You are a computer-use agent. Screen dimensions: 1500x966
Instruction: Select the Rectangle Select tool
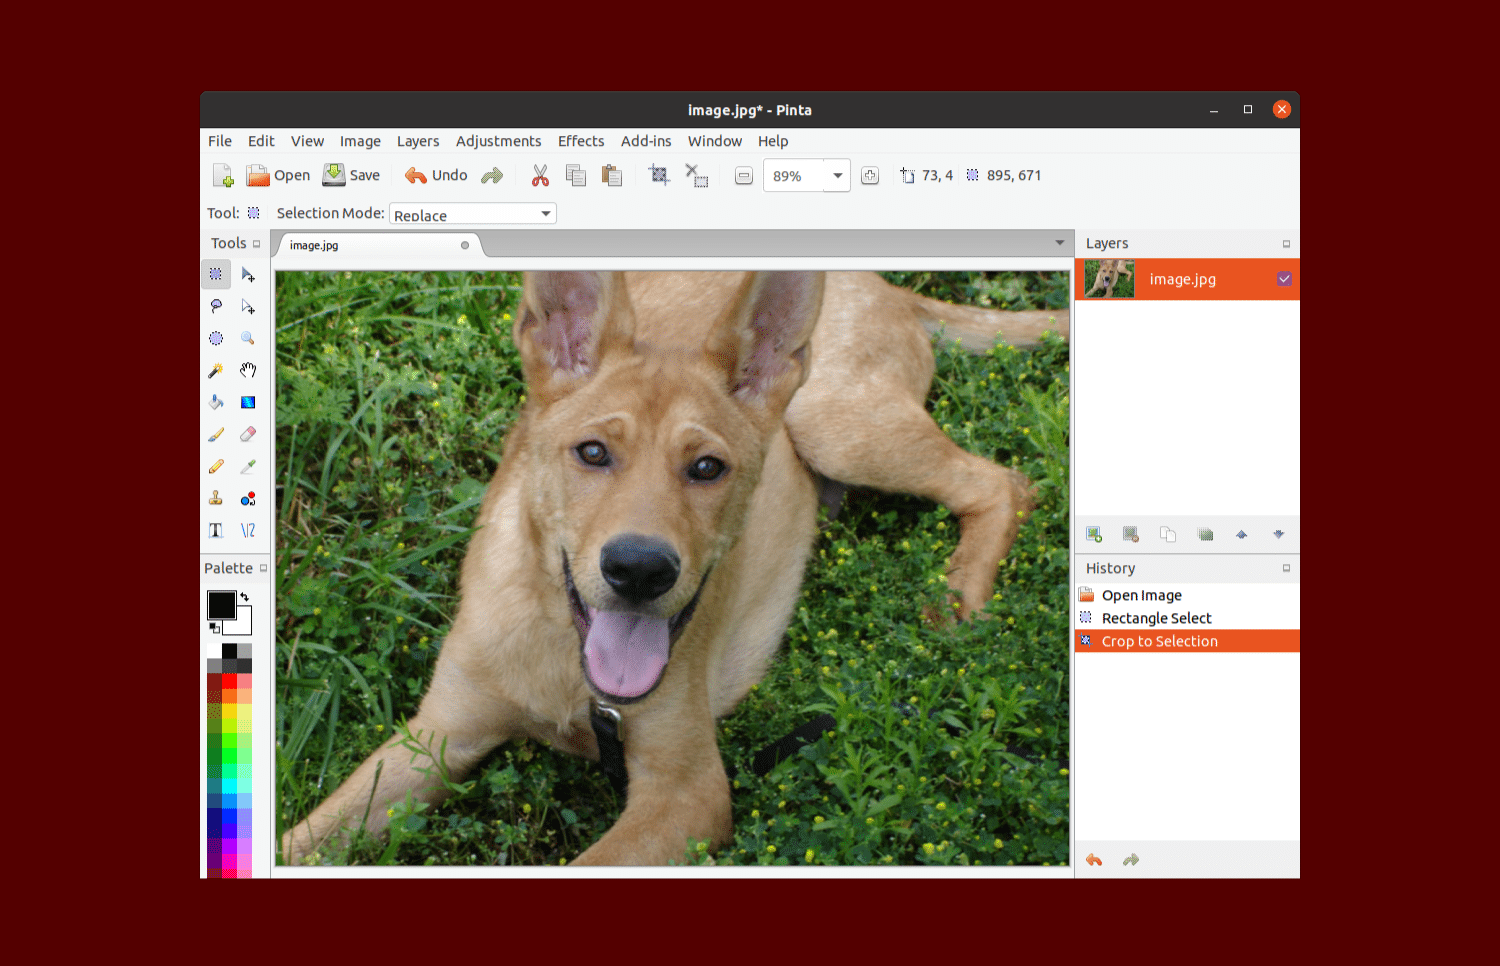pos(216,274)
